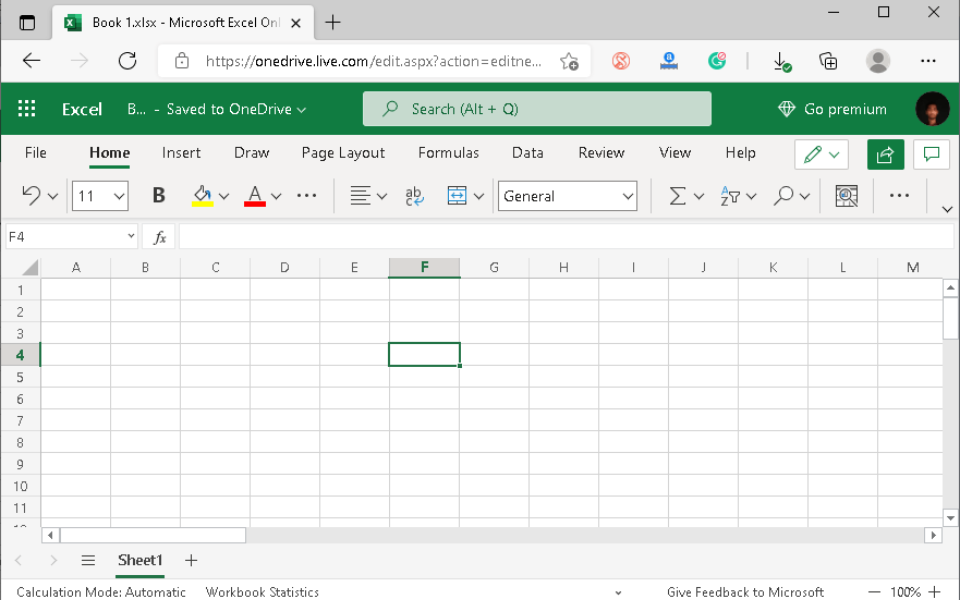Image resolution: width=960 pixels, height=600 pixels.
Task: Open the account profile picture
Action: 932,109
